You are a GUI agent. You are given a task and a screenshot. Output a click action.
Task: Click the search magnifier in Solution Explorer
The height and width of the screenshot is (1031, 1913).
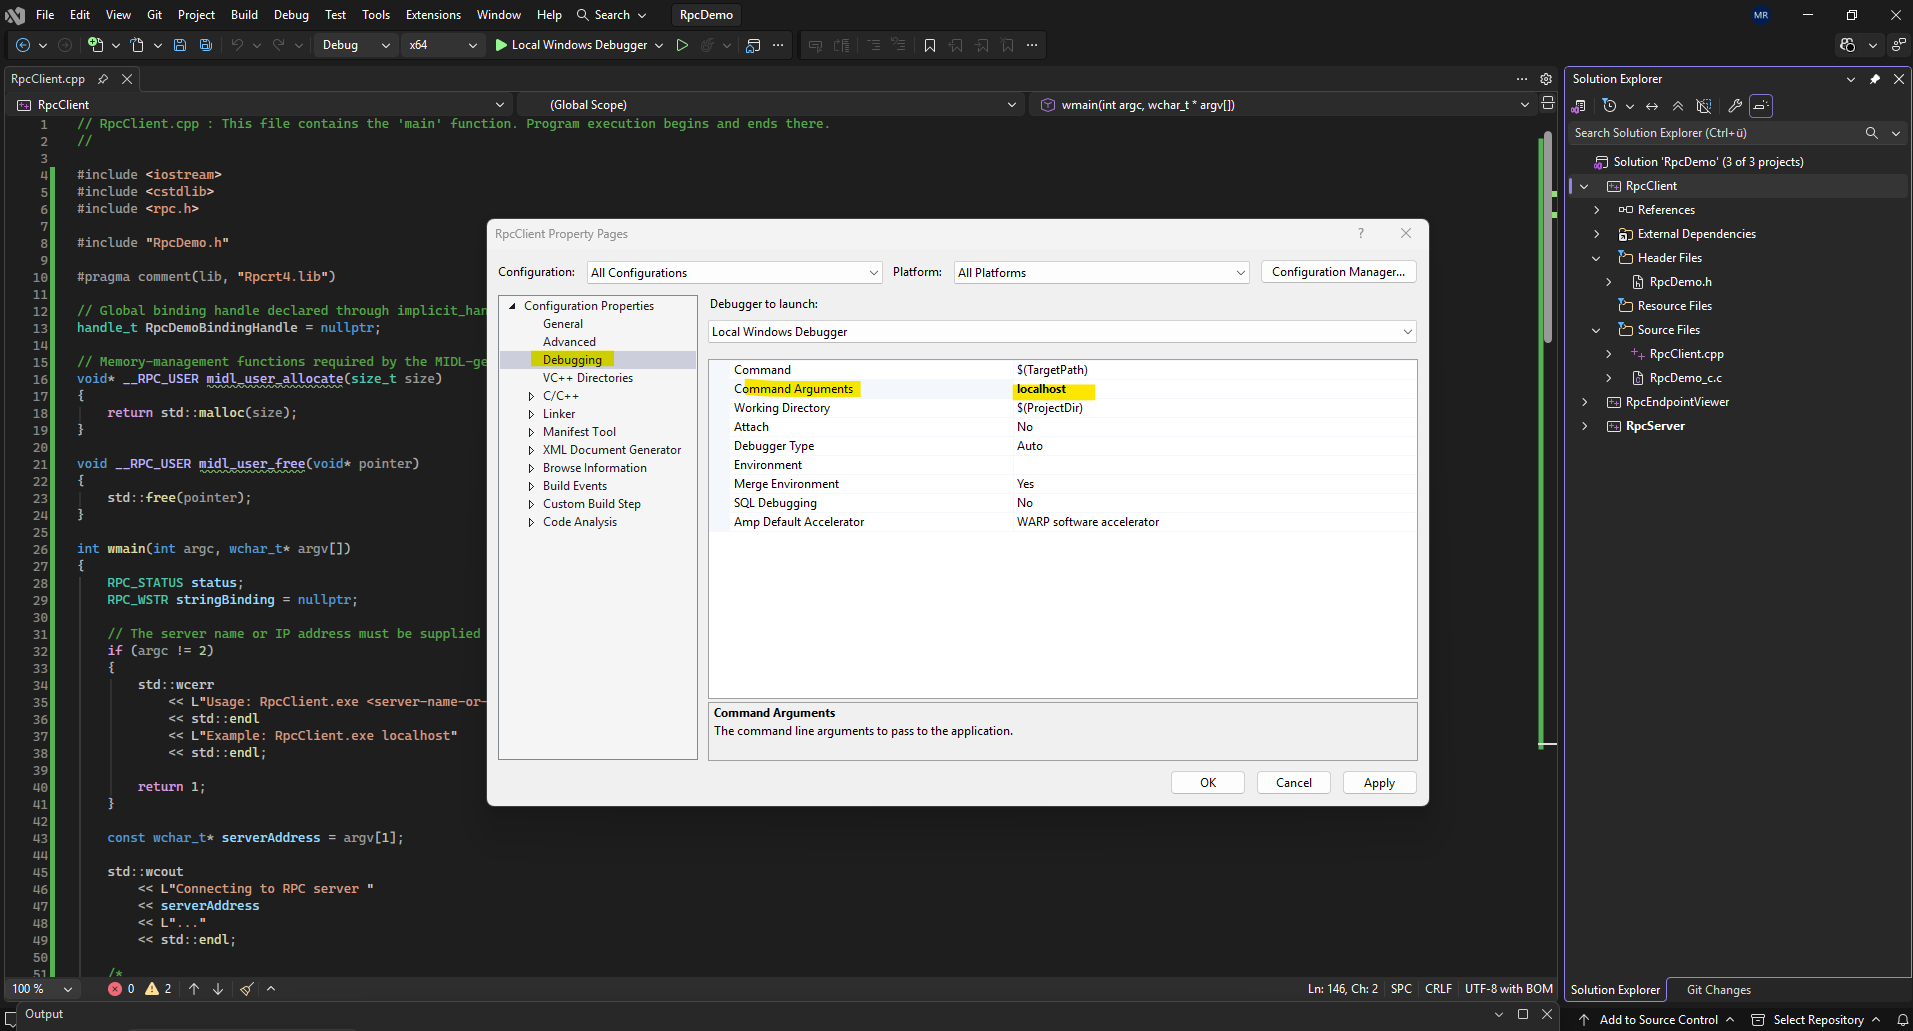point(1872,133)
